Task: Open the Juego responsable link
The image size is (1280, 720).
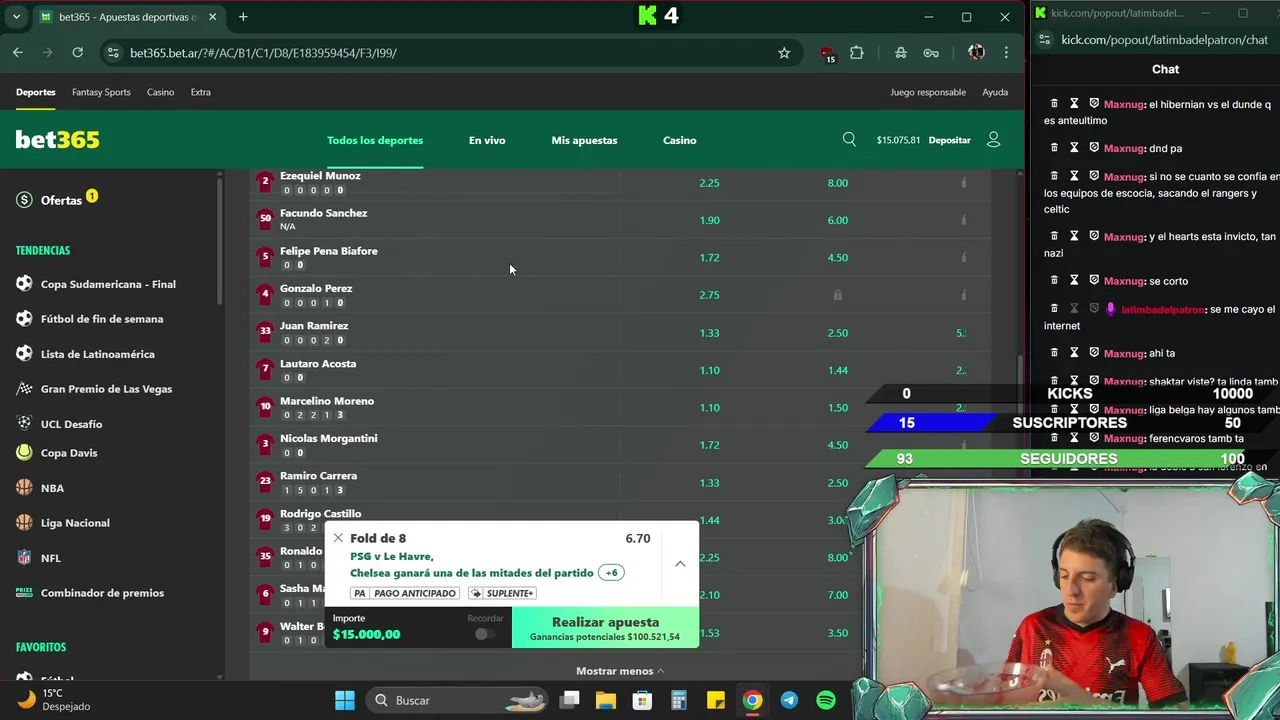Action: coord(928,92)
